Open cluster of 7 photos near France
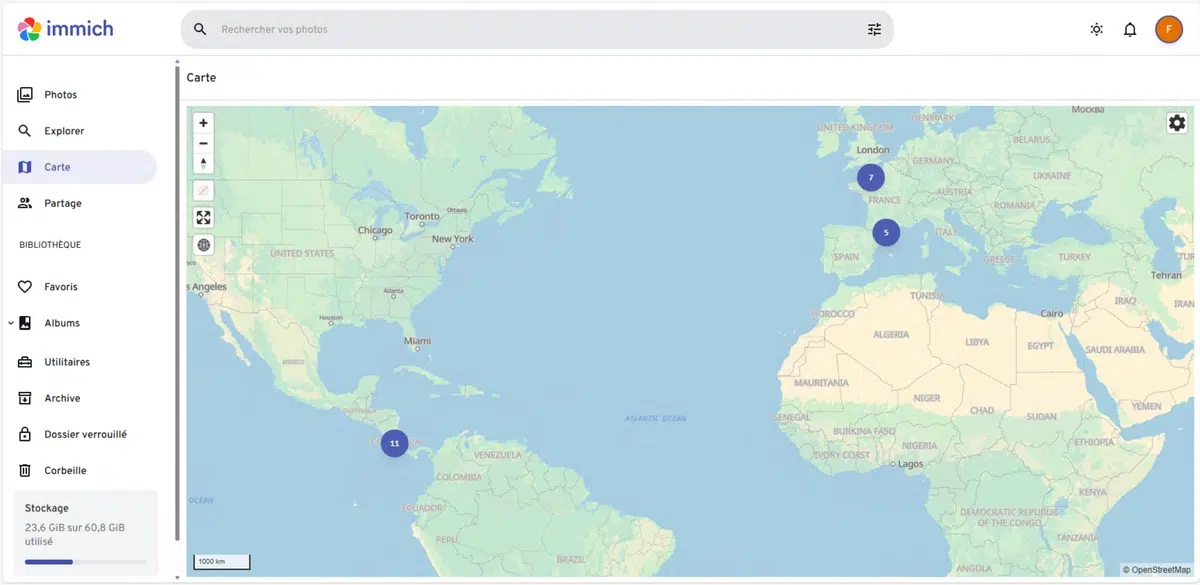1200x585 pixels. 871,177
